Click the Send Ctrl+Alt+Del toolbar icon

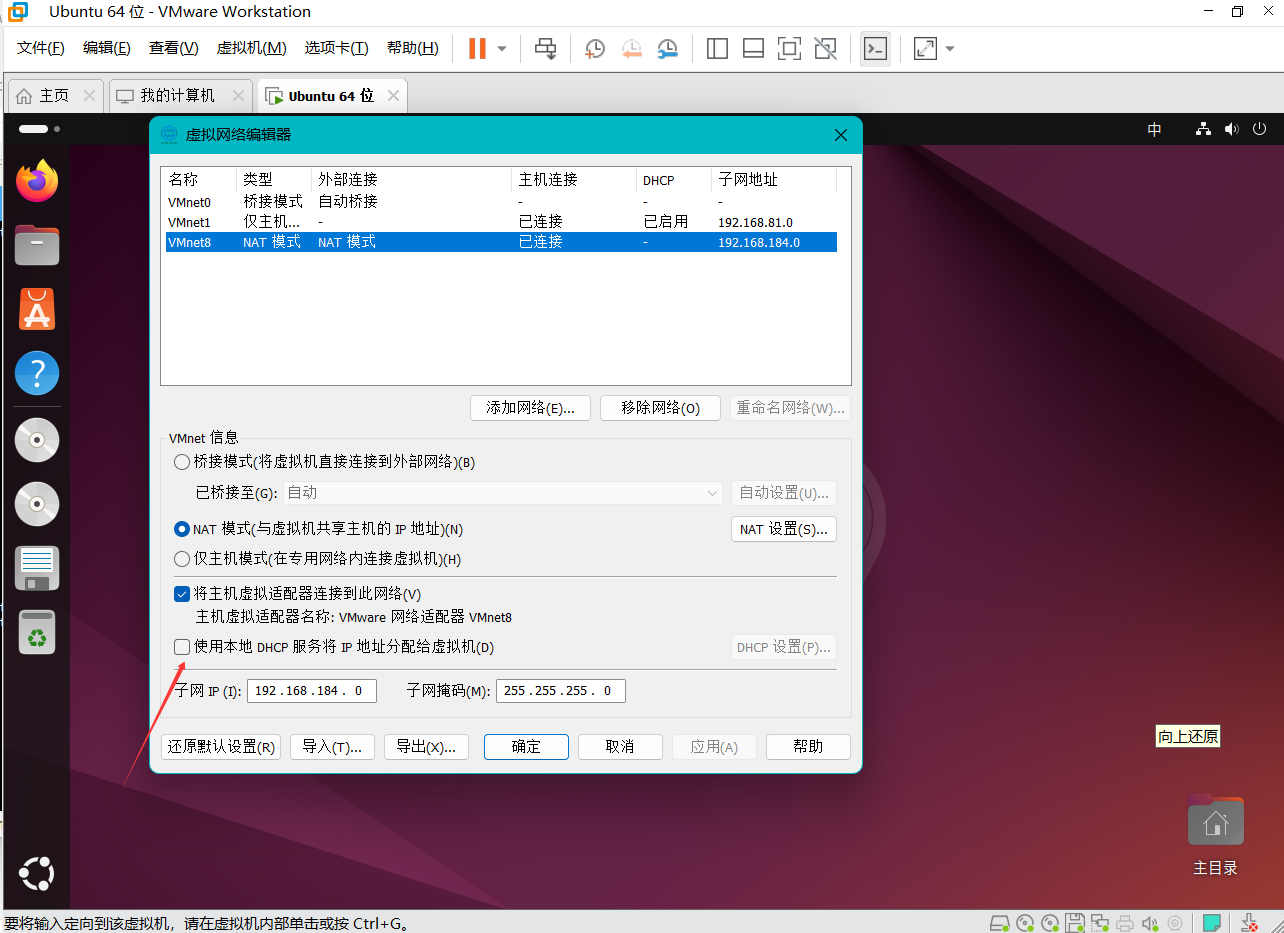click(545, 48)
